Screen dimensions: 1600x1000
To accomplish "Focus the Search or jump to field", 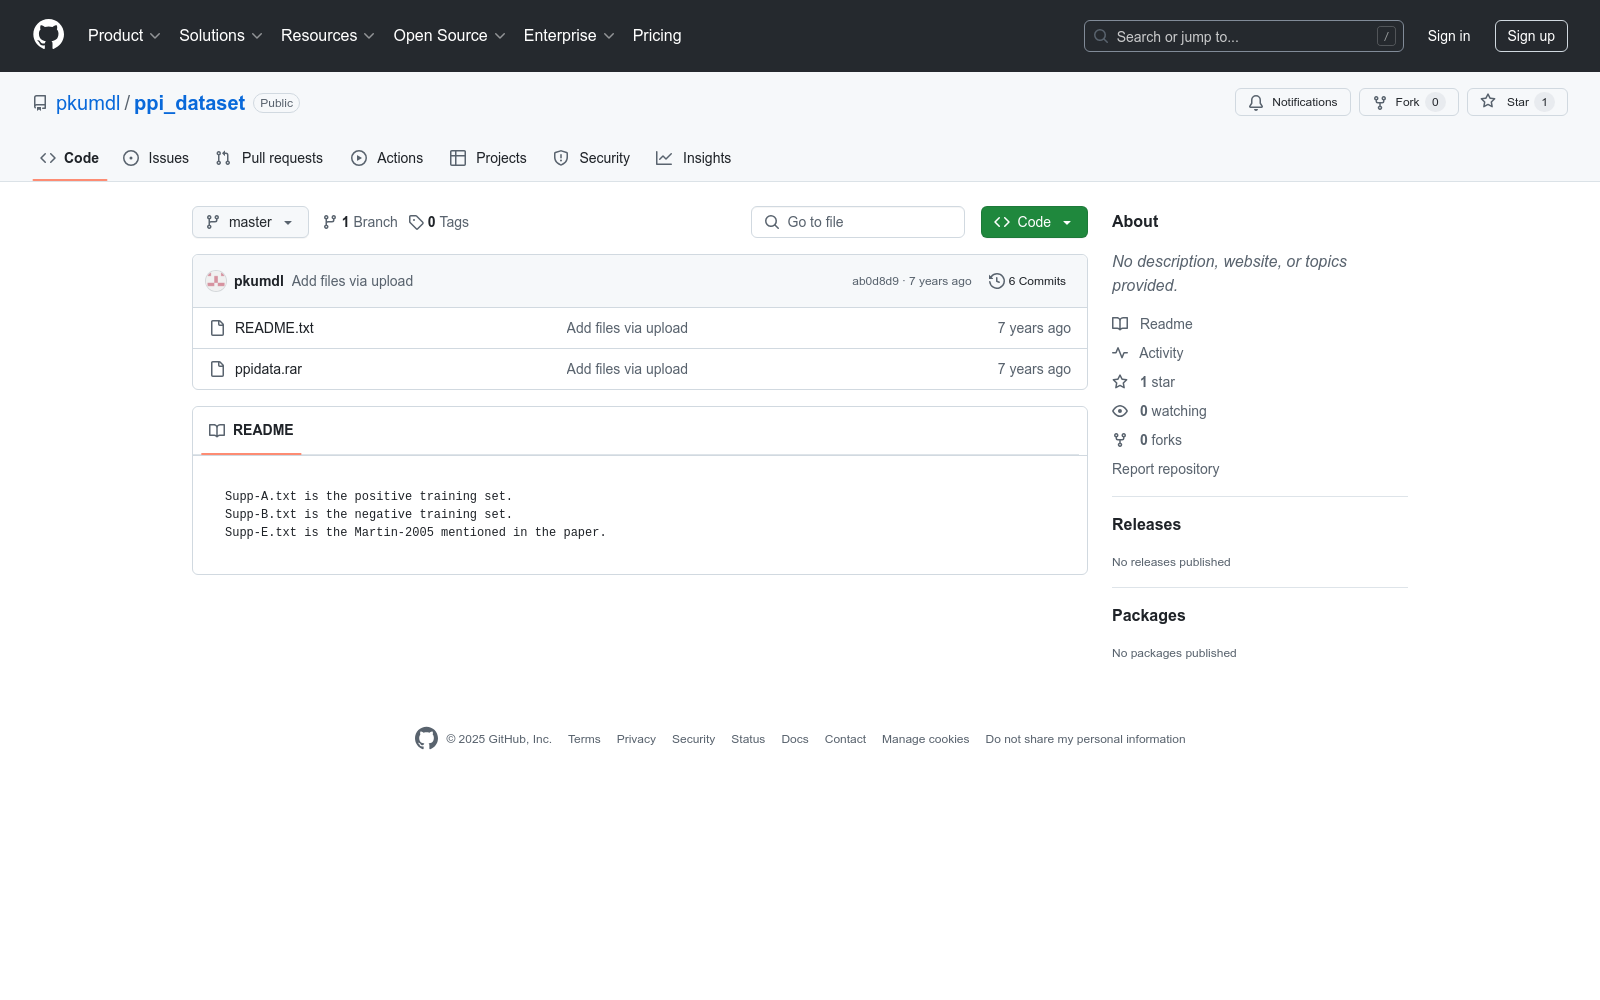I will (1243, 36).
